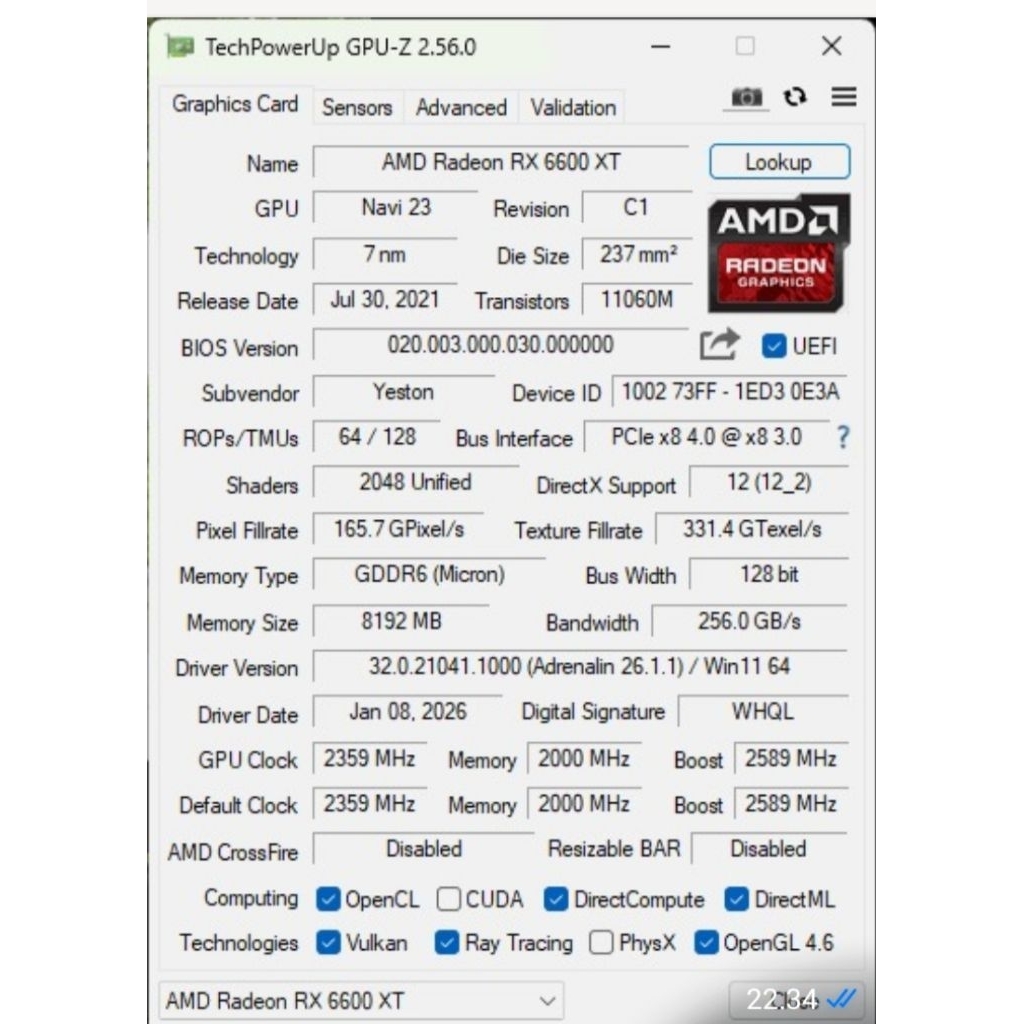1024x1024 pixels.
Task: Click the C1 Revision value
Action: (x=636, y=207)
